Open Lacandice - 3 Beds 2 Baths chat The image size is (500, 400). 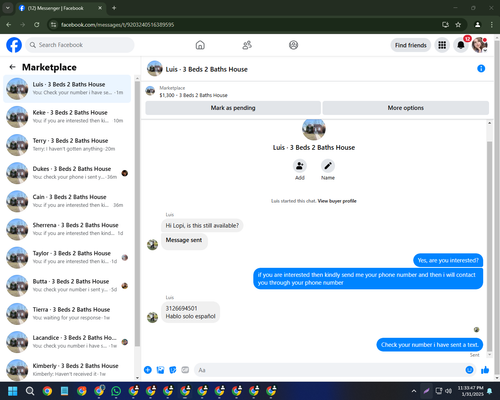(x=67, y=342)
